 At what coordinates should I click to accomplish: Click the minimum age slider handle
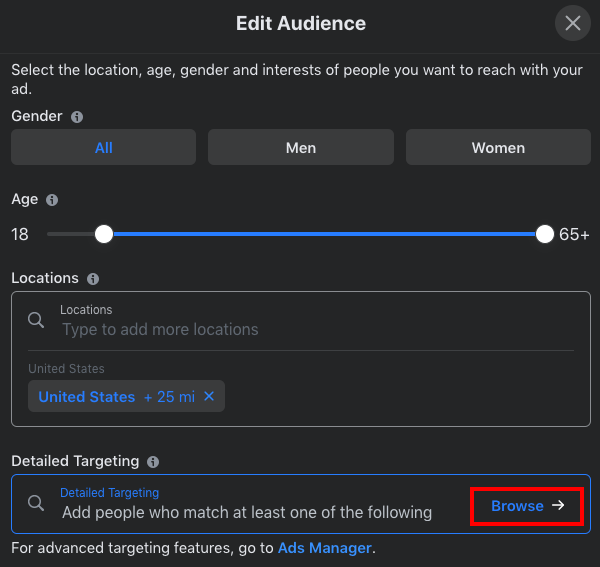pos(104,235)
